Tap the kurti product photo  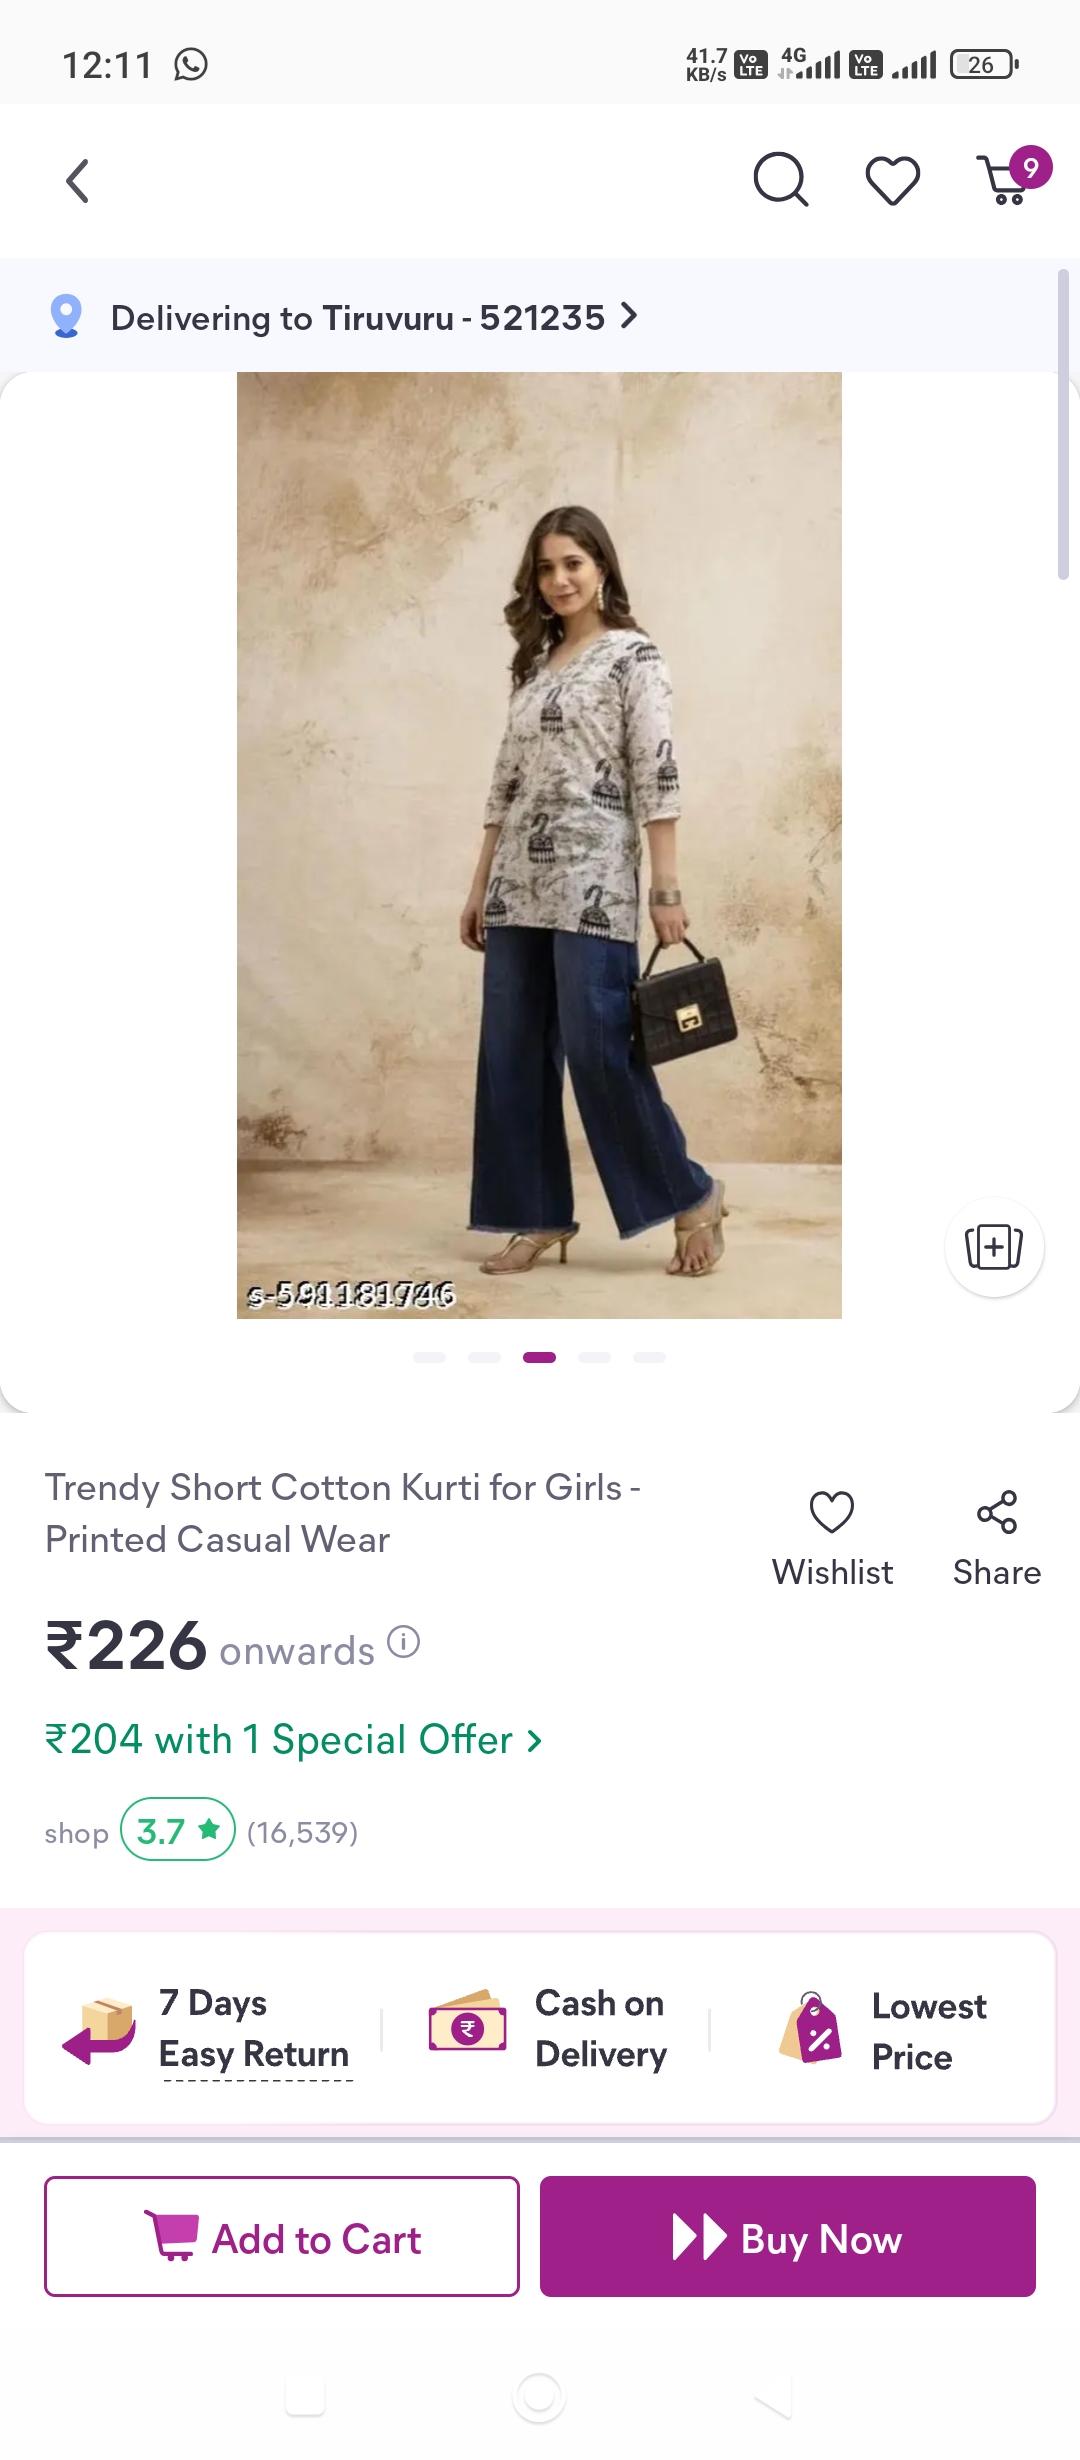[539, 845]
